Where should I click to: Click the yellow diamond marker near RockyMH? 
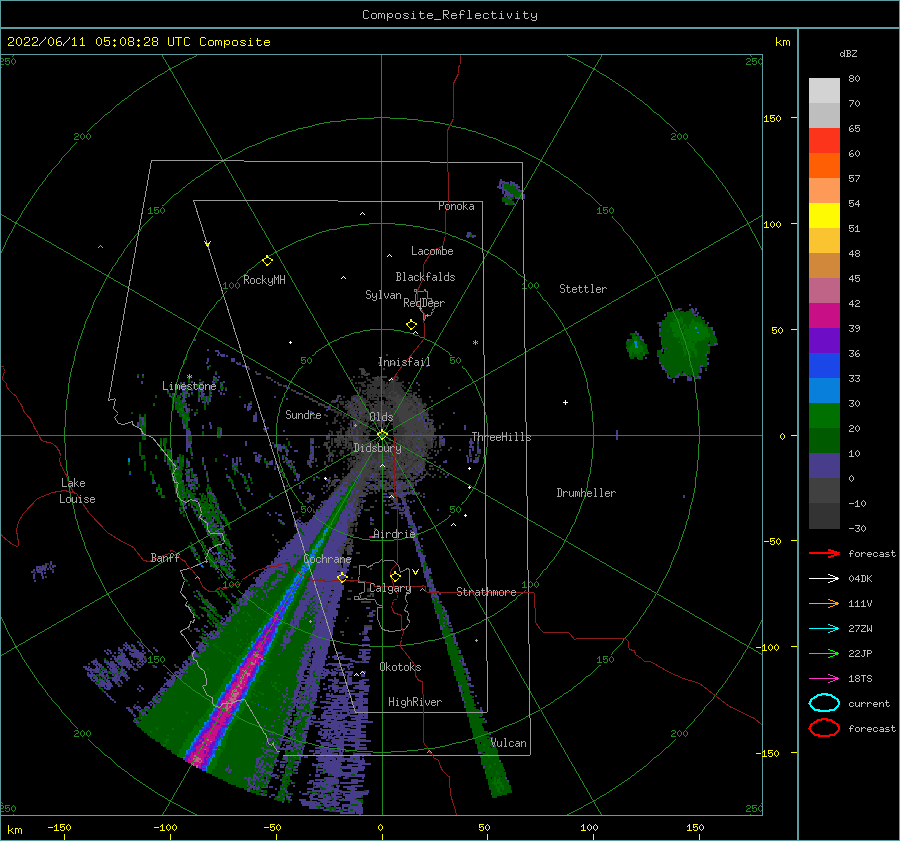tap(267, 261)
